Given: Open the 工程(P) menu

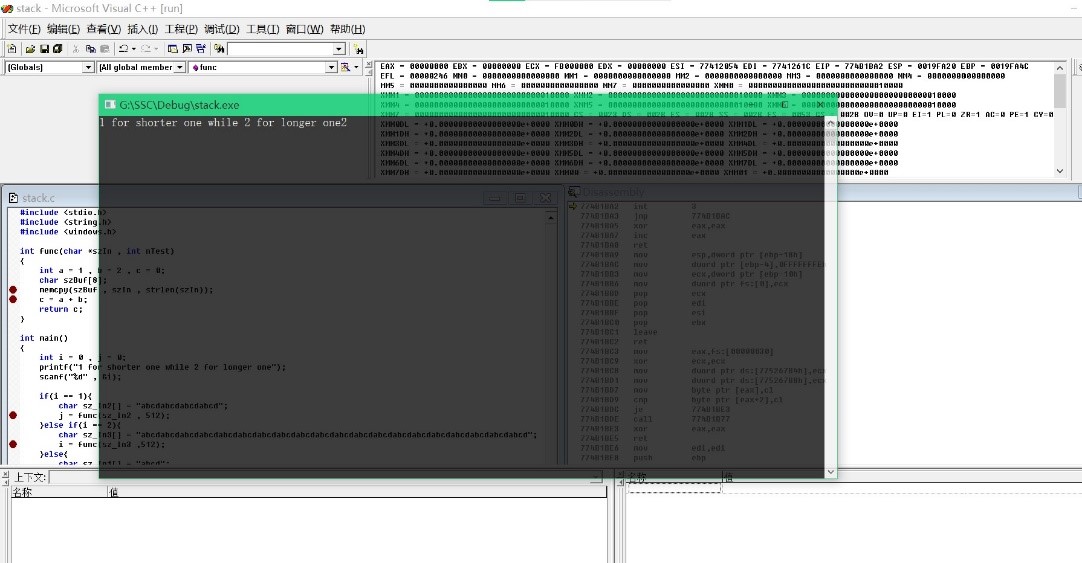Looking at the screenshot, I should [181, 29].
